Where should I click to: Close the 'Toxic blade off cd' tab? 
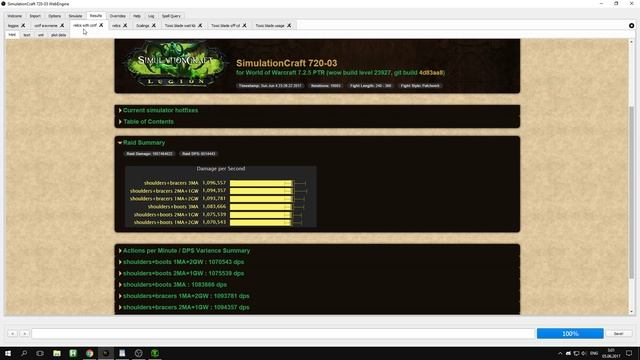244,25
